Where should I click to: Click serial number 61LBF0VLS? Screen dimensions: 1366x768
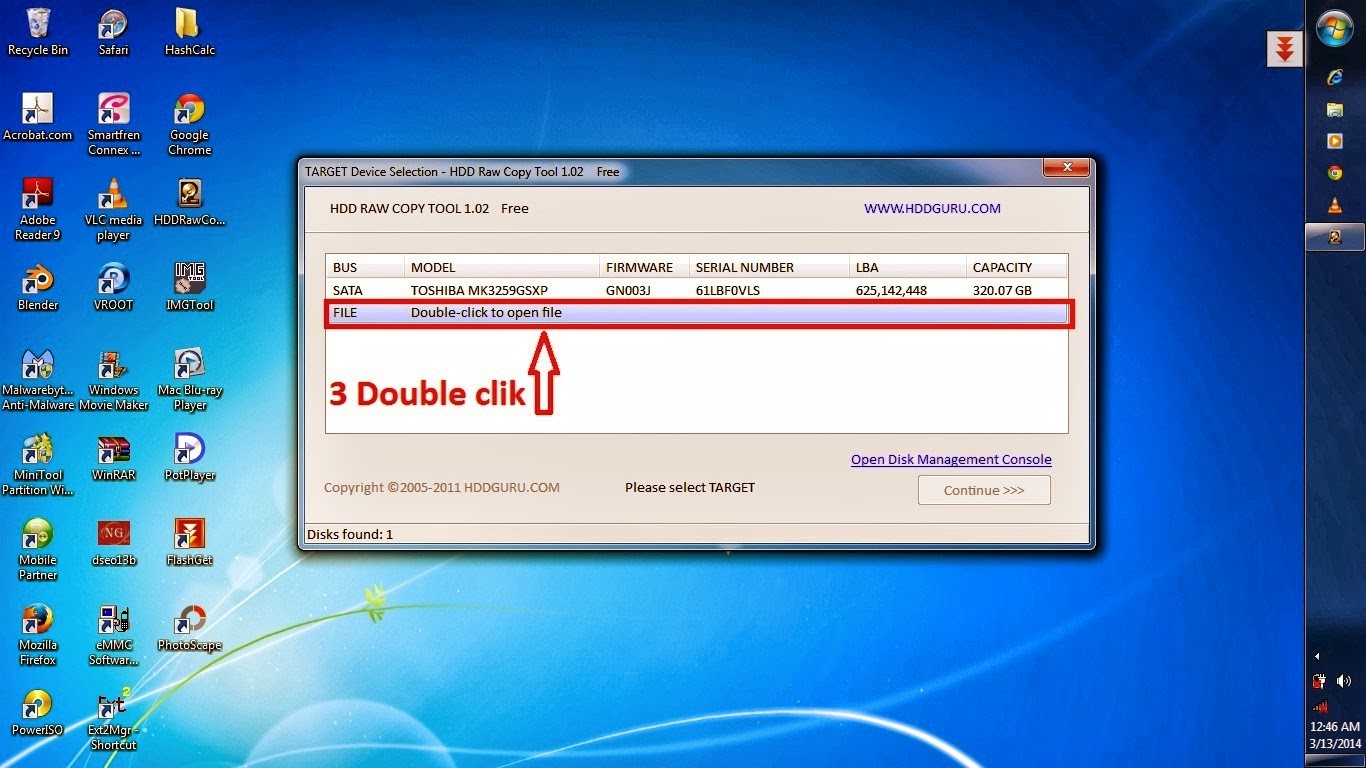(728, 290)
